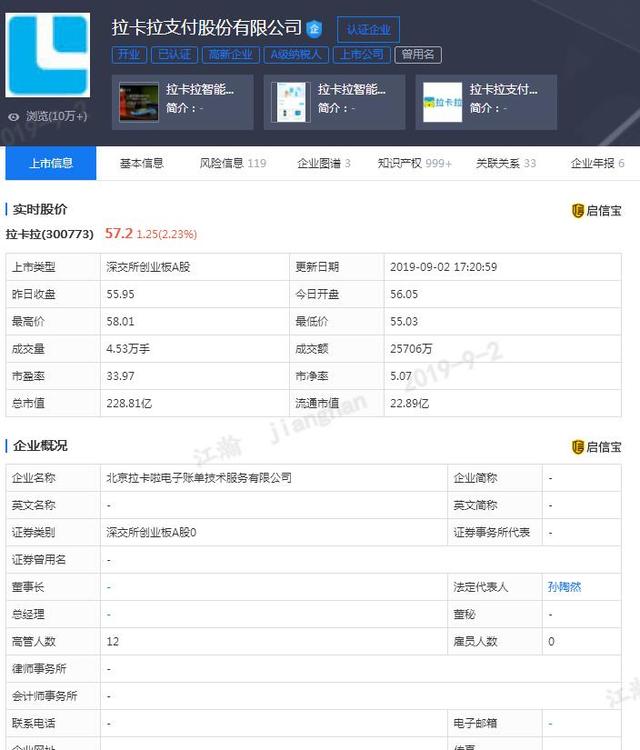Click the A级纳税人 tag
The width and height of the screenshot is (640, 750).
[x=296, y=55]
